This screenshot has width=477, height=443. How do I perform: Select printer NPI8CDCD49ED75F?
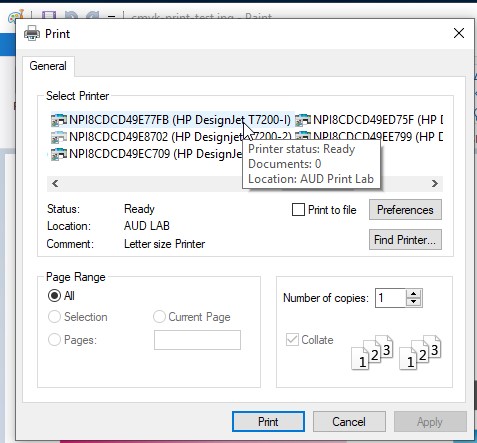[369, 120]
